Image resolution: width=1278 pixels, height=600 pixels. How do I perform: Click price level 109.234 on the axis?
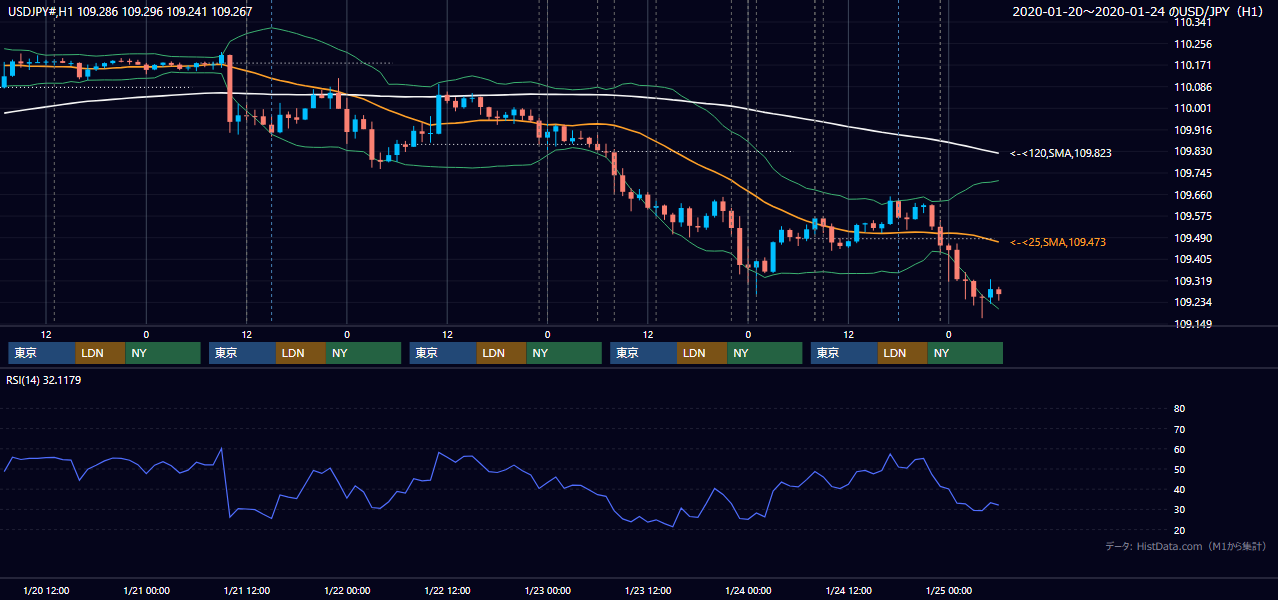(1194, 302)
